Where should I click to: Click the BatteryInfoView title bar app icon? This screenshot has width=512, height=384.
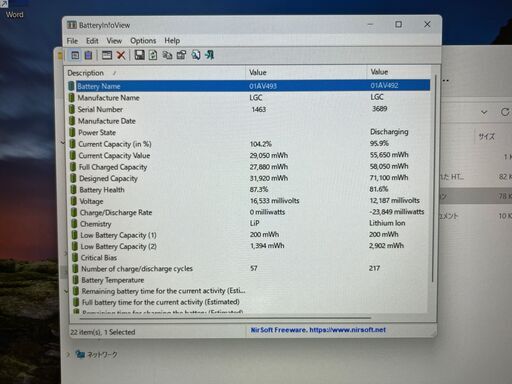(72, 25)
